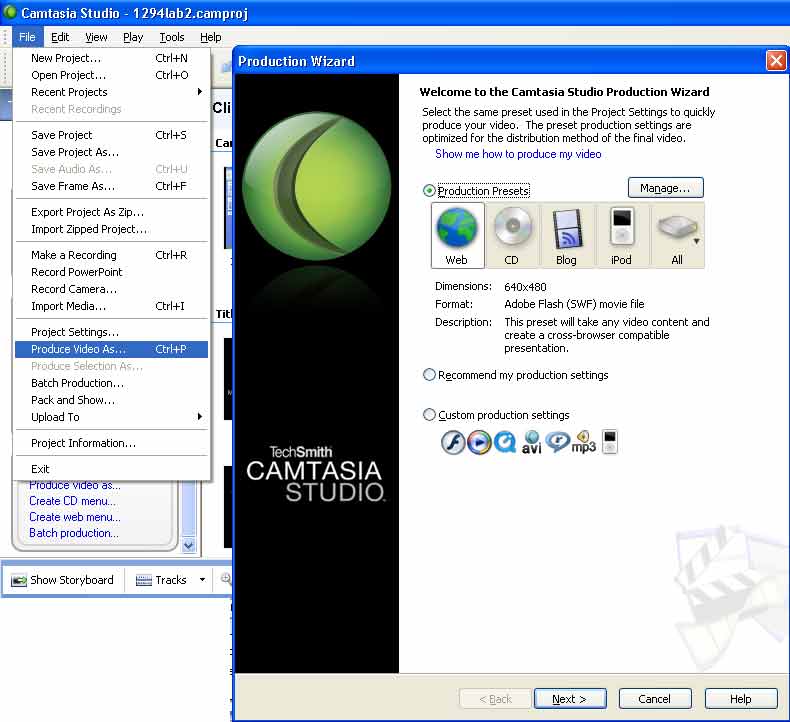Image resolution: width=790 pixels, height=722 pixels.
Task: Select the Web production preset
Action: tap(457, 235)
